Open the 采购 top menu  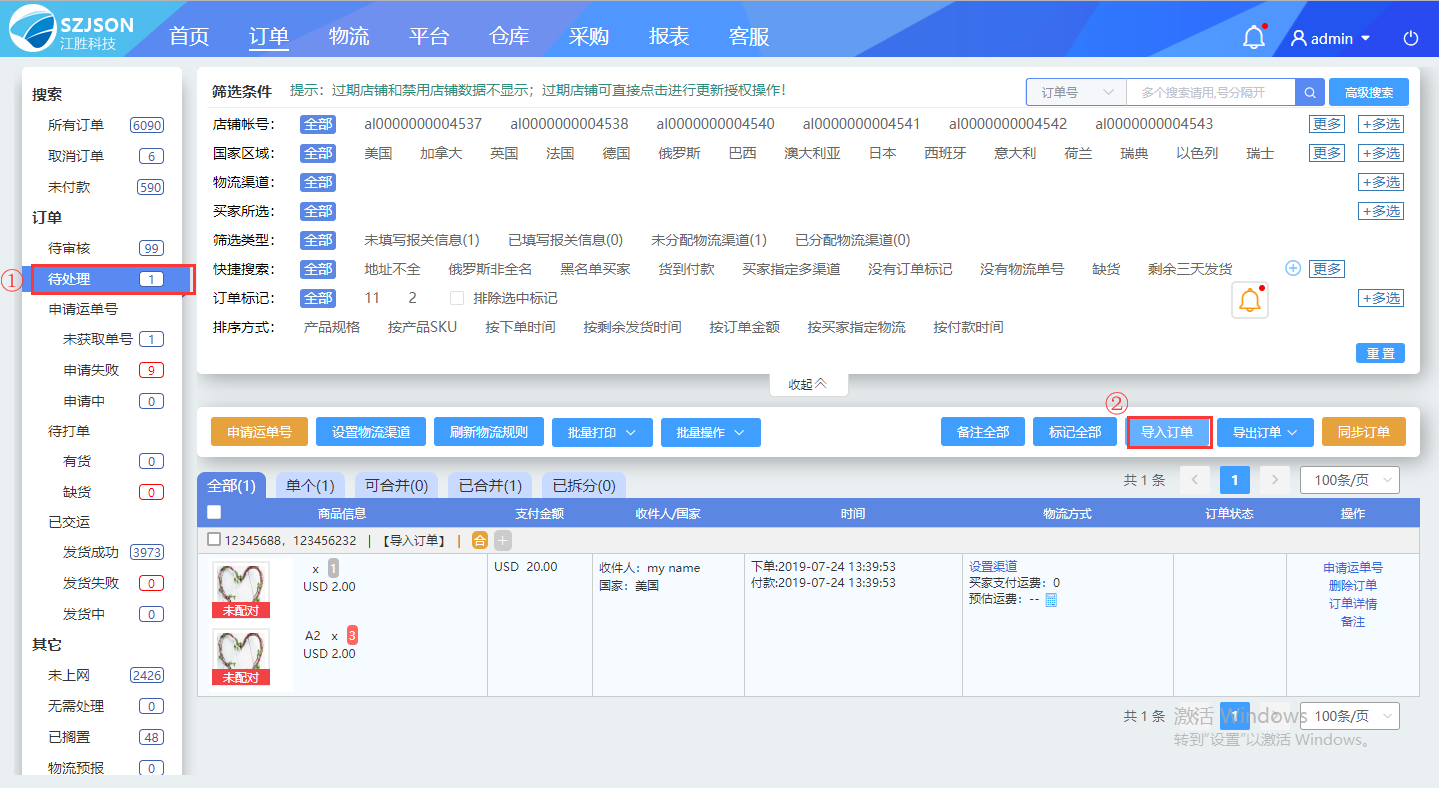tap(589, 36)
